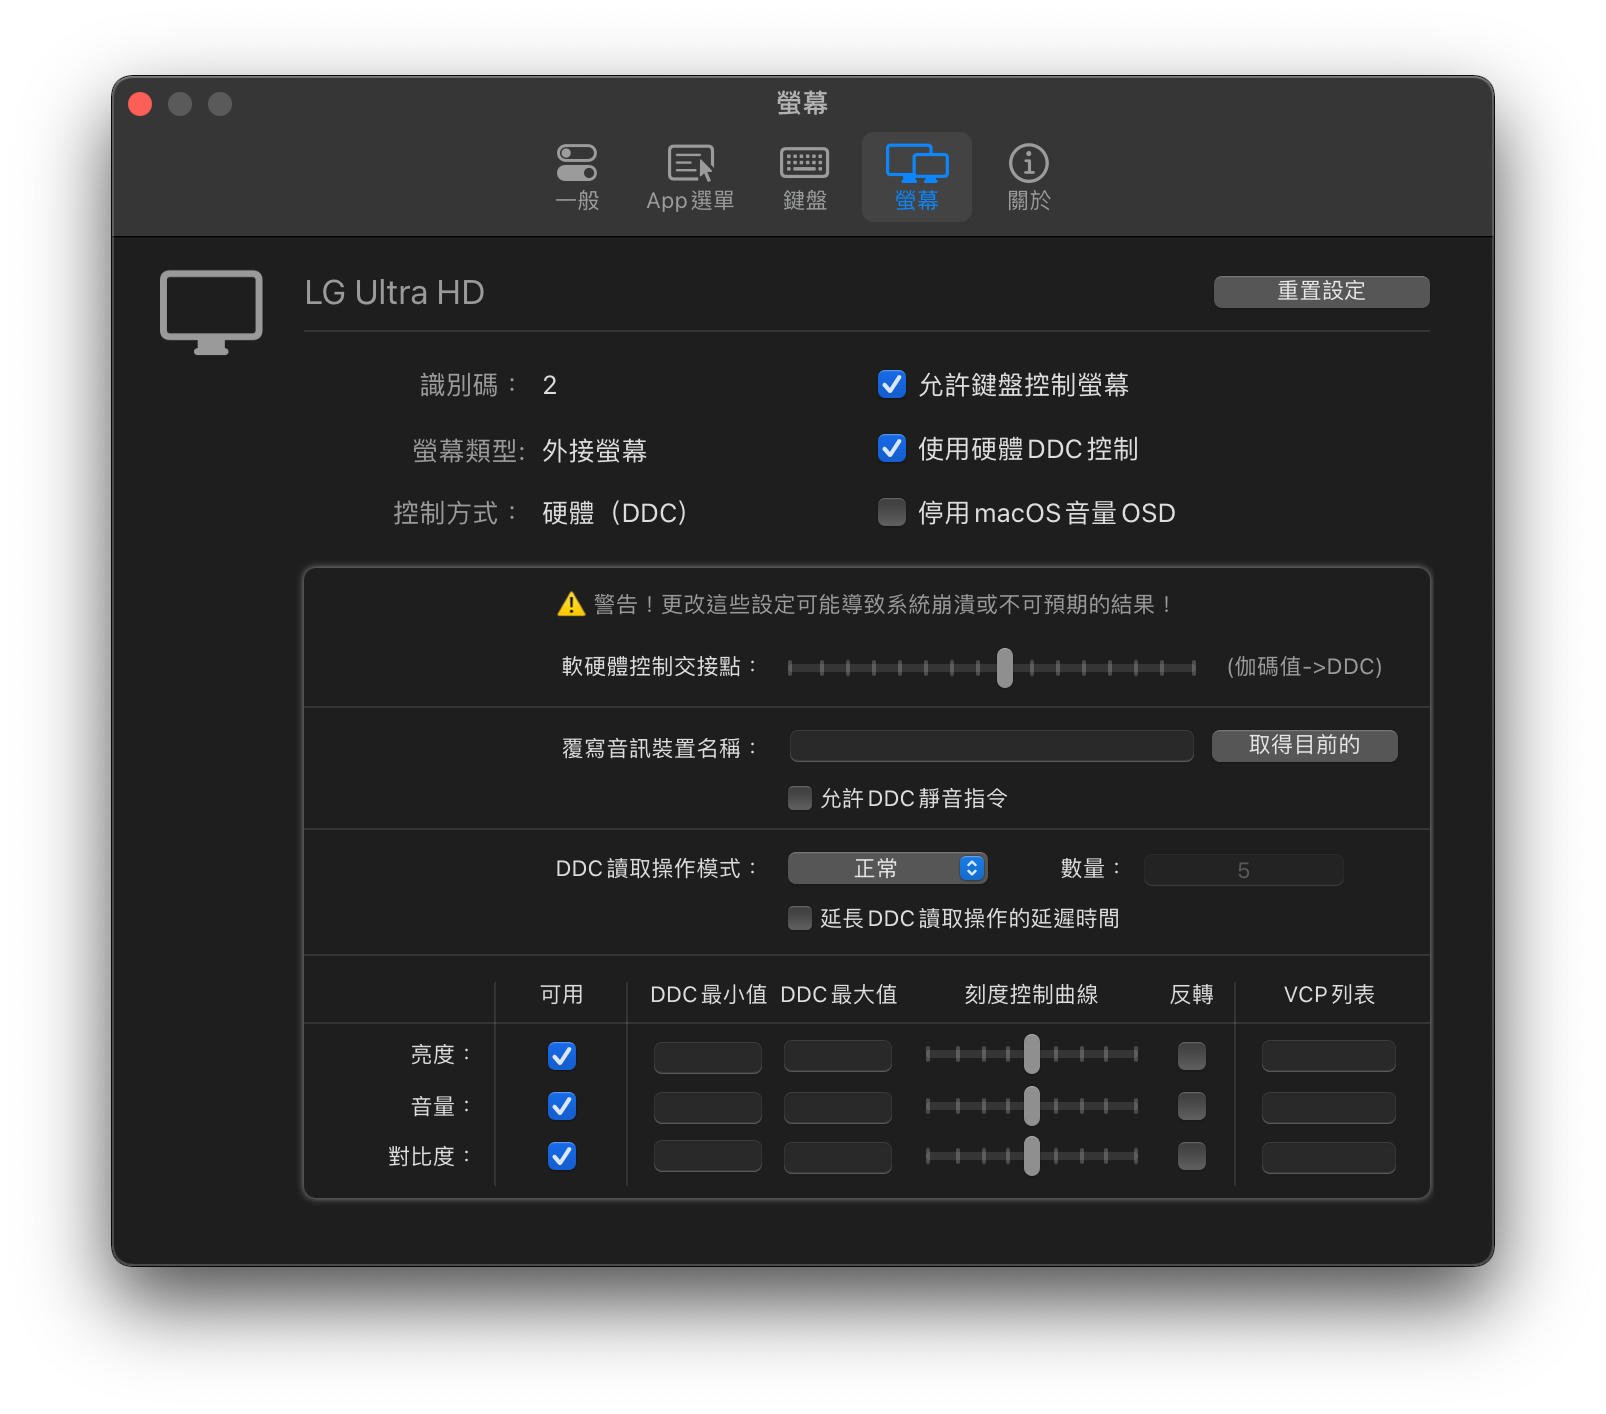The image size is (1606, 1414).
Task: Click 亮度 DDC 最大值 field
Action: [x=838, y=1057]
